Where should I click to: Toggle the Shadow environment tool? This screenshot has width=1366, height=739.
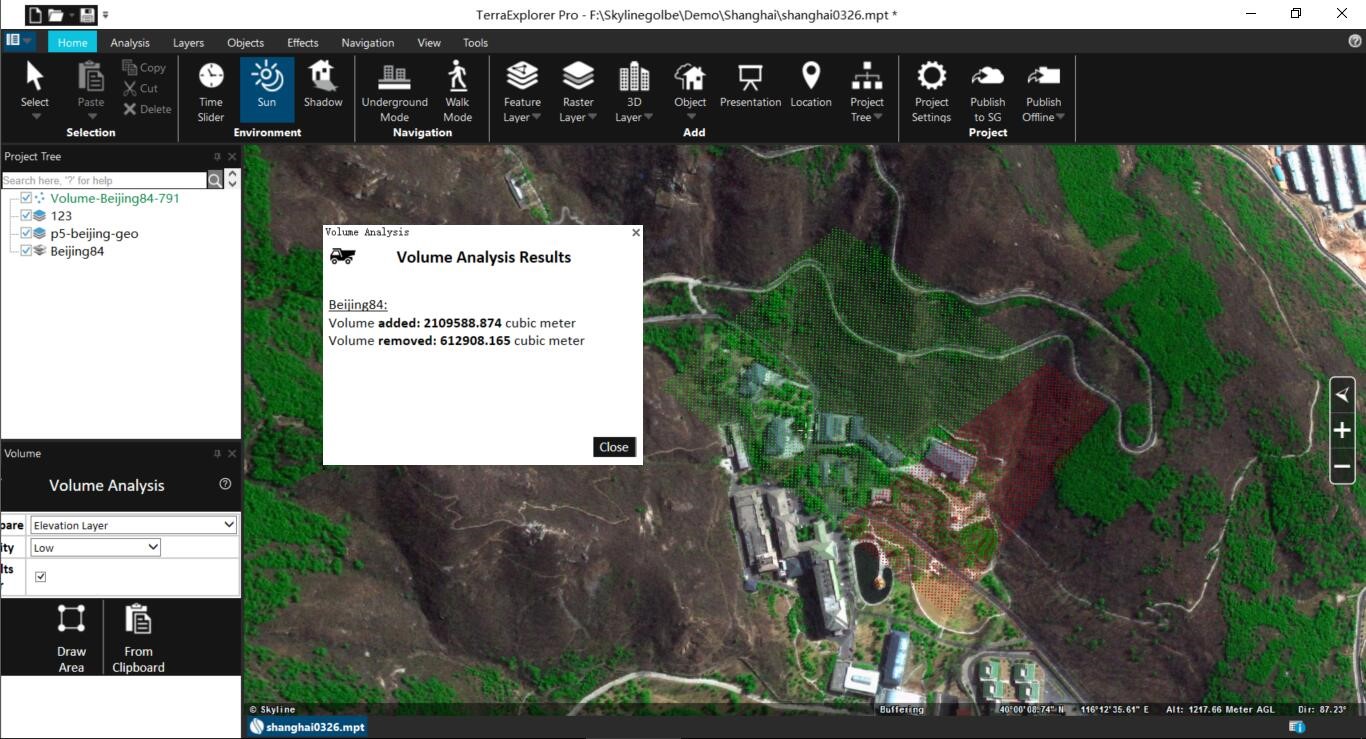[323, 85]
